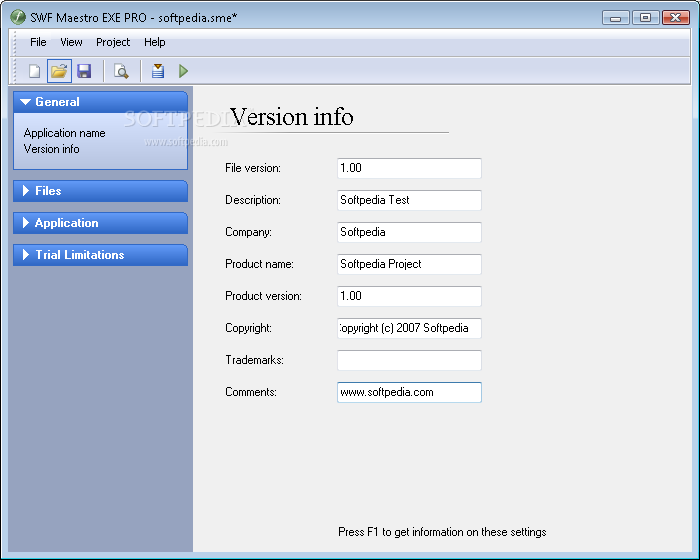Open project using the folder icon
The width and height of the screenshot is (700, 560).
59,71
